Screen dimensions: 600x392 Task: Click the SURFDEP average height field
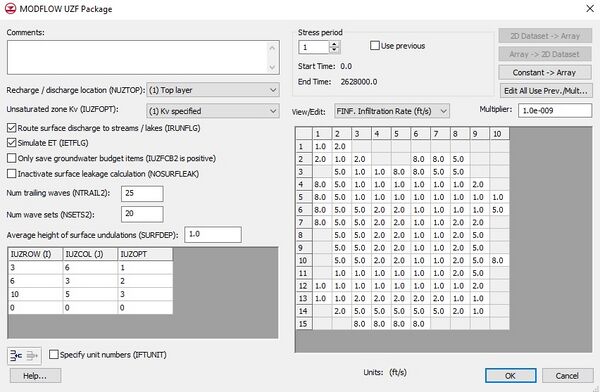pyautogui.click(x=213, y=234)
